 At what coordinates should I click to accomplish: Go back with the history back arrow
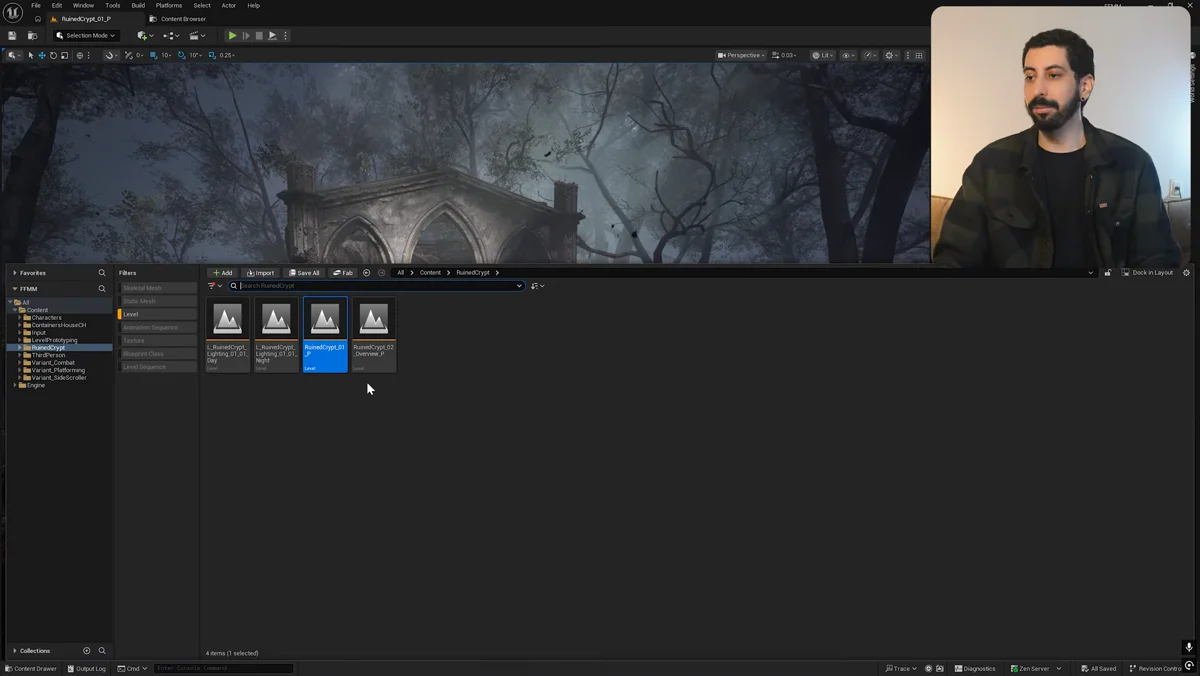point(367,272)
